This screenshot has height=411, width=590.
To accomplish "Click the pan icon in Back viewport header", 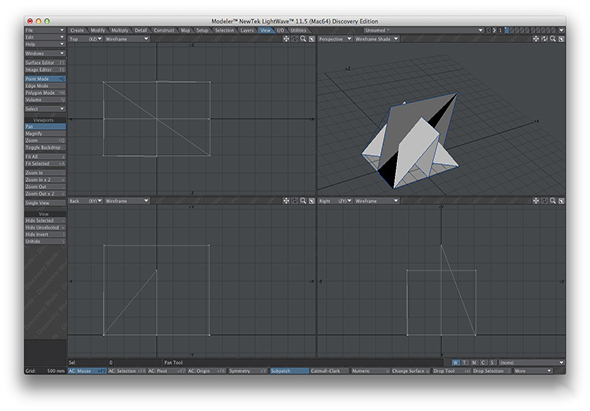I will tap(286, 201).
